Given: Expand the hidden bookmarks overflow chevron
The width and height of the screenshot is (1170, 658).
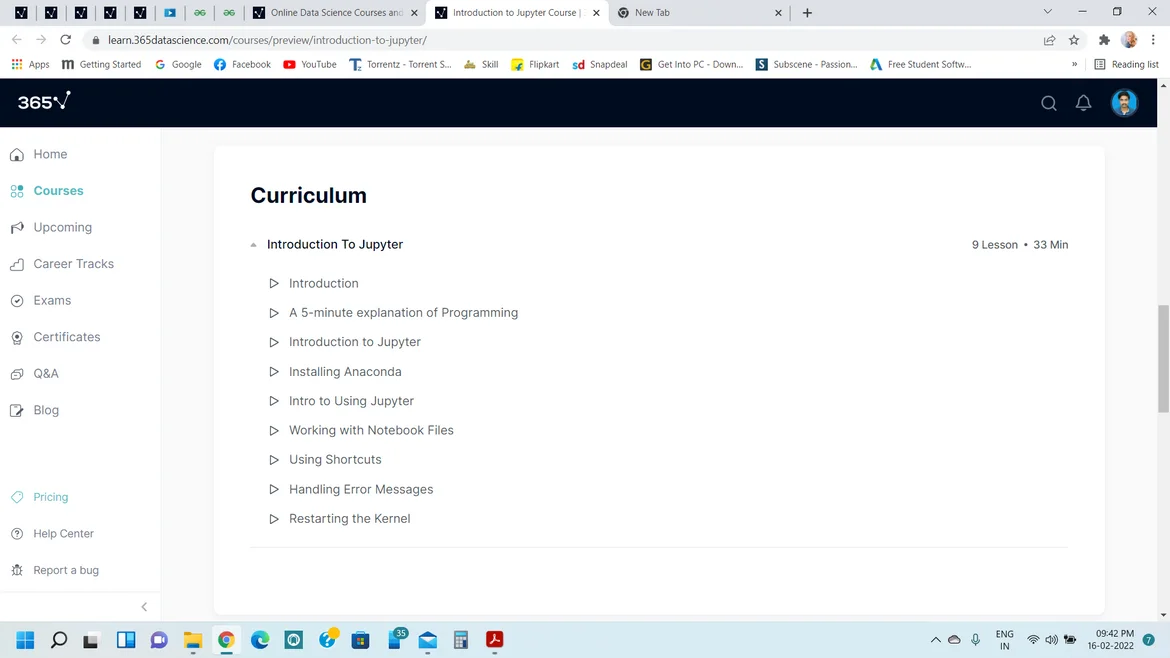Looking at the screenshot, I should (x=1075, y=64).
